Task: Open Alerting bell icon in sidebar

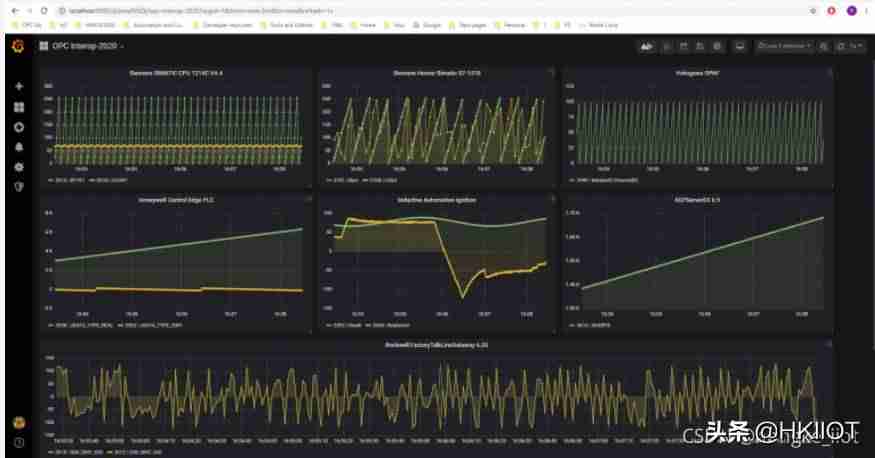Action: 19,147
